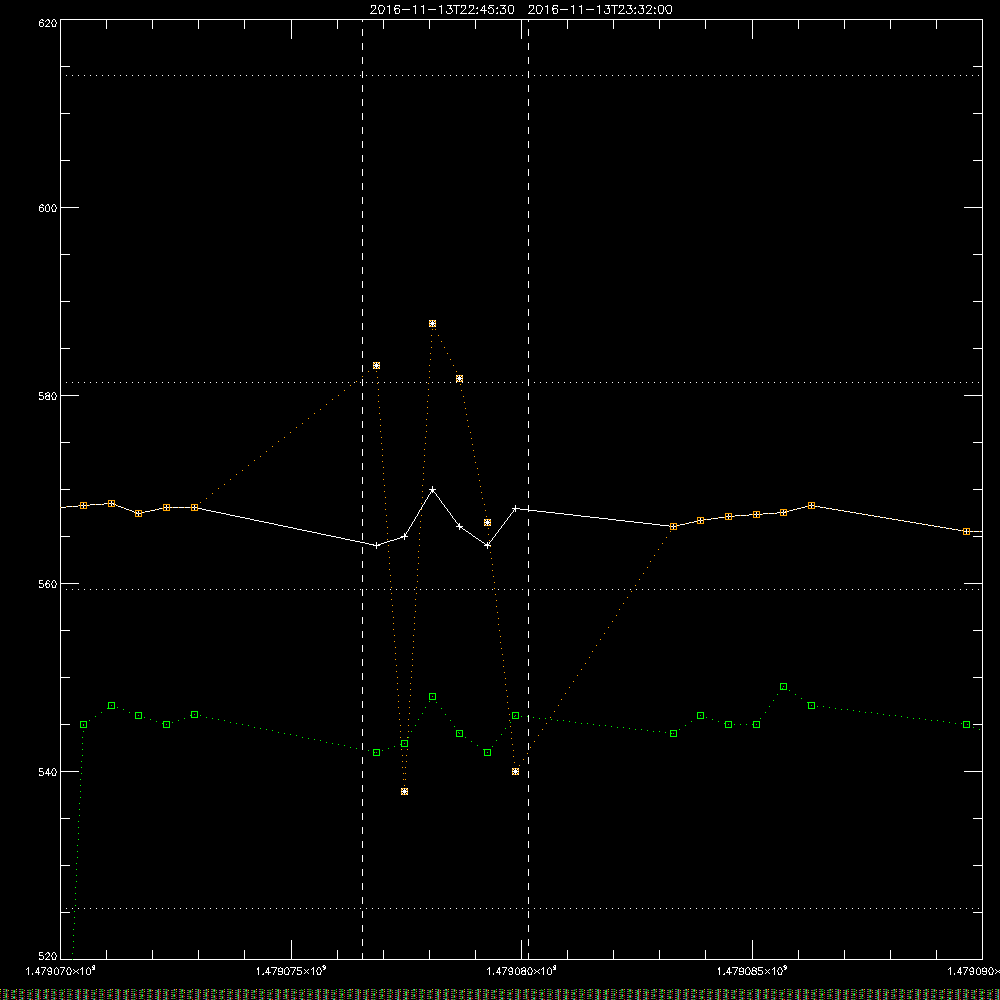This screenshot has width=1000, height=1000.
Task: Pick the highest green square marker near 549
Action: (x=784, y=687)
